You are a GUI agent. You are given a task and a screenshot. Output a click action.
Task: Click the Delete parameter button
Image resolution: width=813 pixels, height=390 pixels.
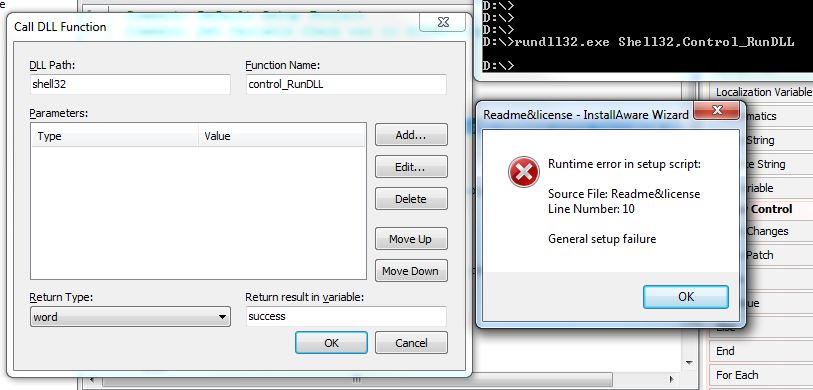pyautogui.click(x=411, y=199)
